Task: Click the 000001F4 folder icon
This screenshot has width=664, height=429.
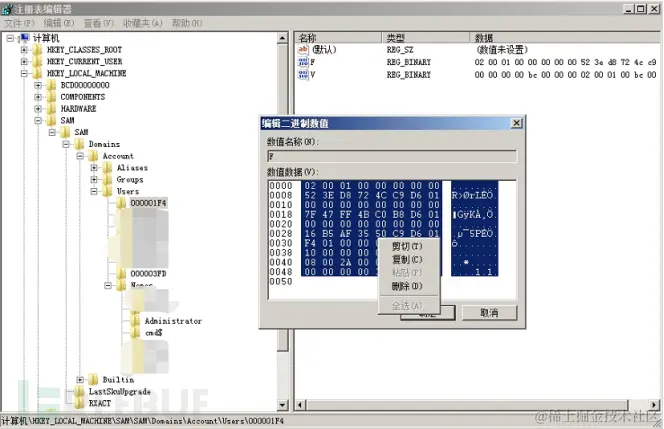Action: pyautogui.click(x=122, y=203)
